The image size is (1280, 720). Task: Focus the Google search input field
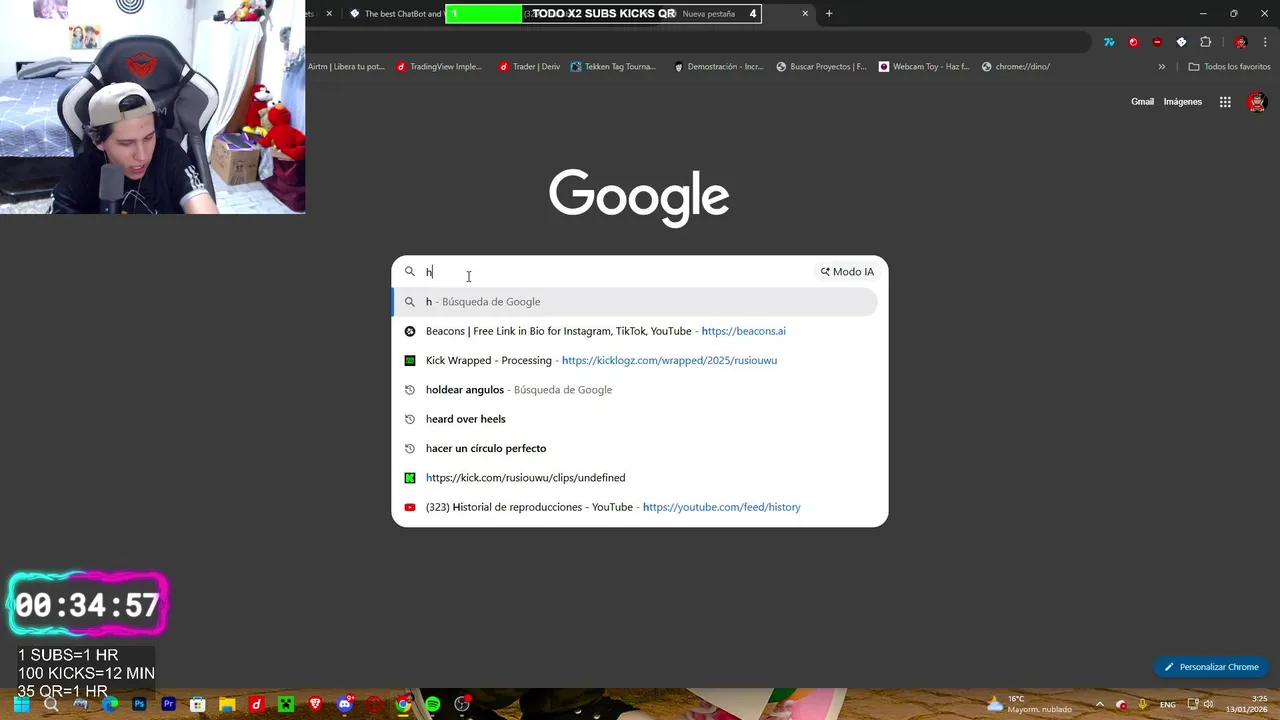coord(615,272)
